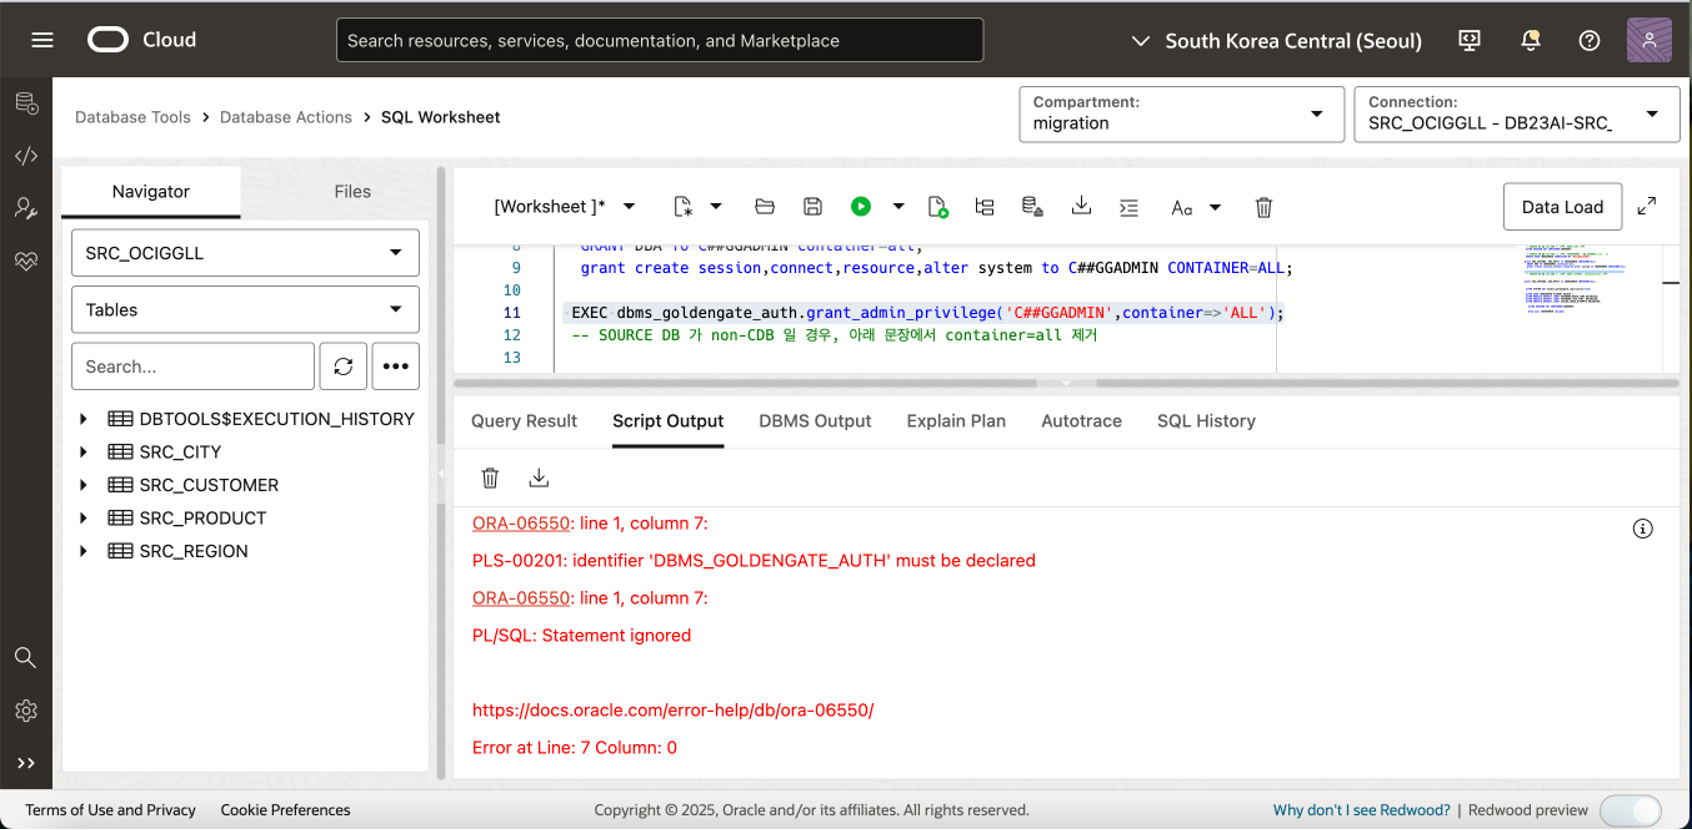Open the region selector South Korea Central
Image resolution: width=1692 pixels, height=830 pixels.
[1276, 41]
